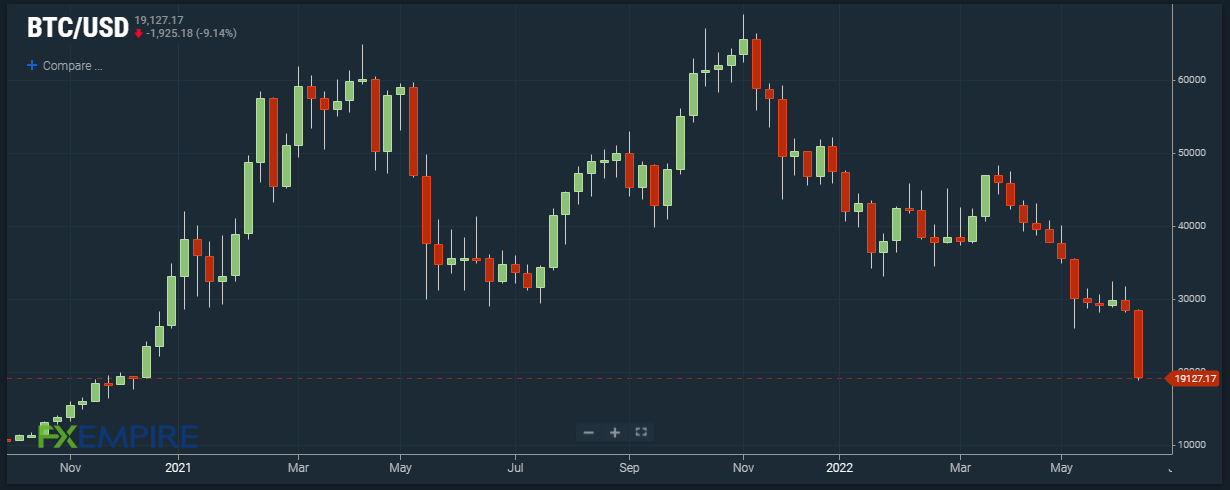Click the 50000 price axis label
Viewport: 1230px width, 490px height.
click(x=1191, y=153)
